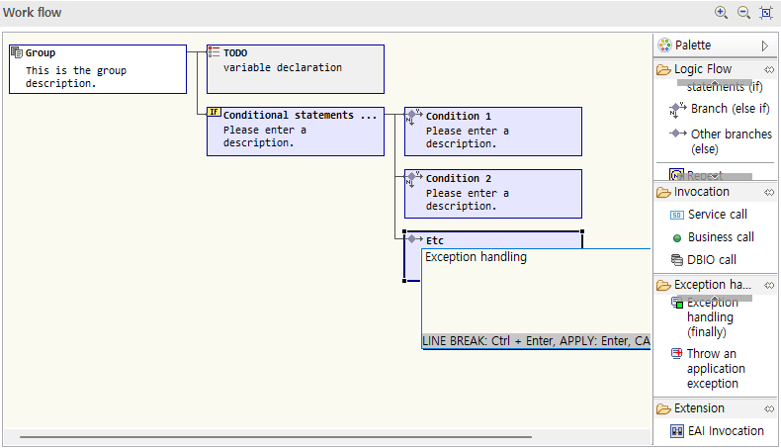Screen dimensions: 781x448
Task: Click the fit-to-screen icon in Work flow header
Action: point(766,13)
